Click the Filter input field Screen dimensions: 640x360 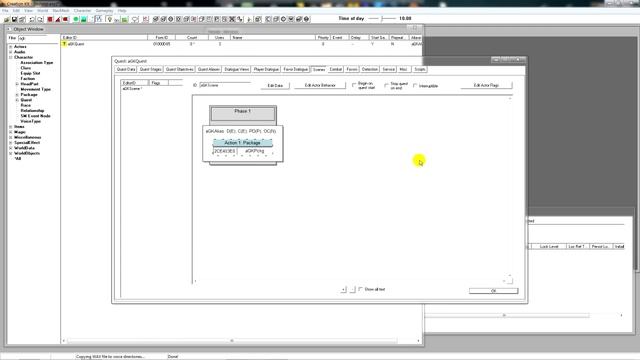[38, 38]
